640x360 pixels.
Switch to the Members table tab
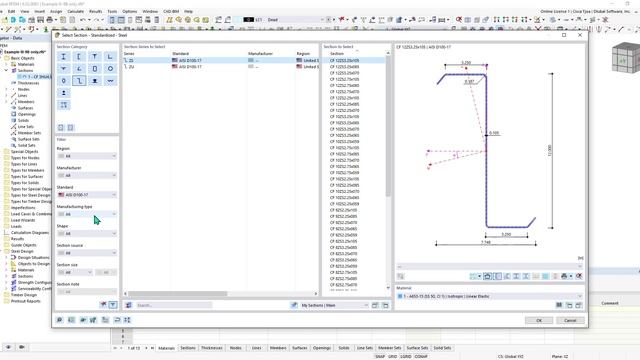[278, 348]
